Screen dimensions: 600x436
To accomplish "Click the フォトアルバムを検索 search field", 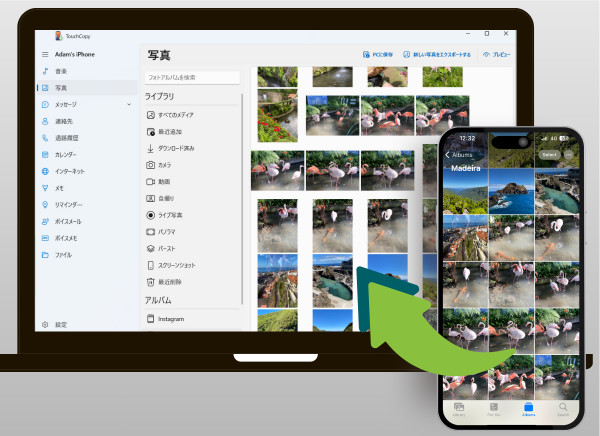I will [x=193, y=77].
